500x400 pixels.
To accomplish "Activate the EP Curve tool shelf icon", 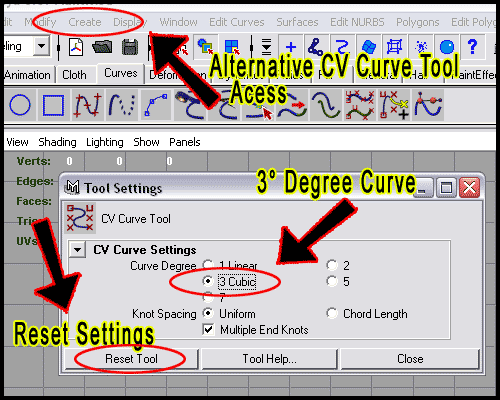I will click(x=88, y=105).
